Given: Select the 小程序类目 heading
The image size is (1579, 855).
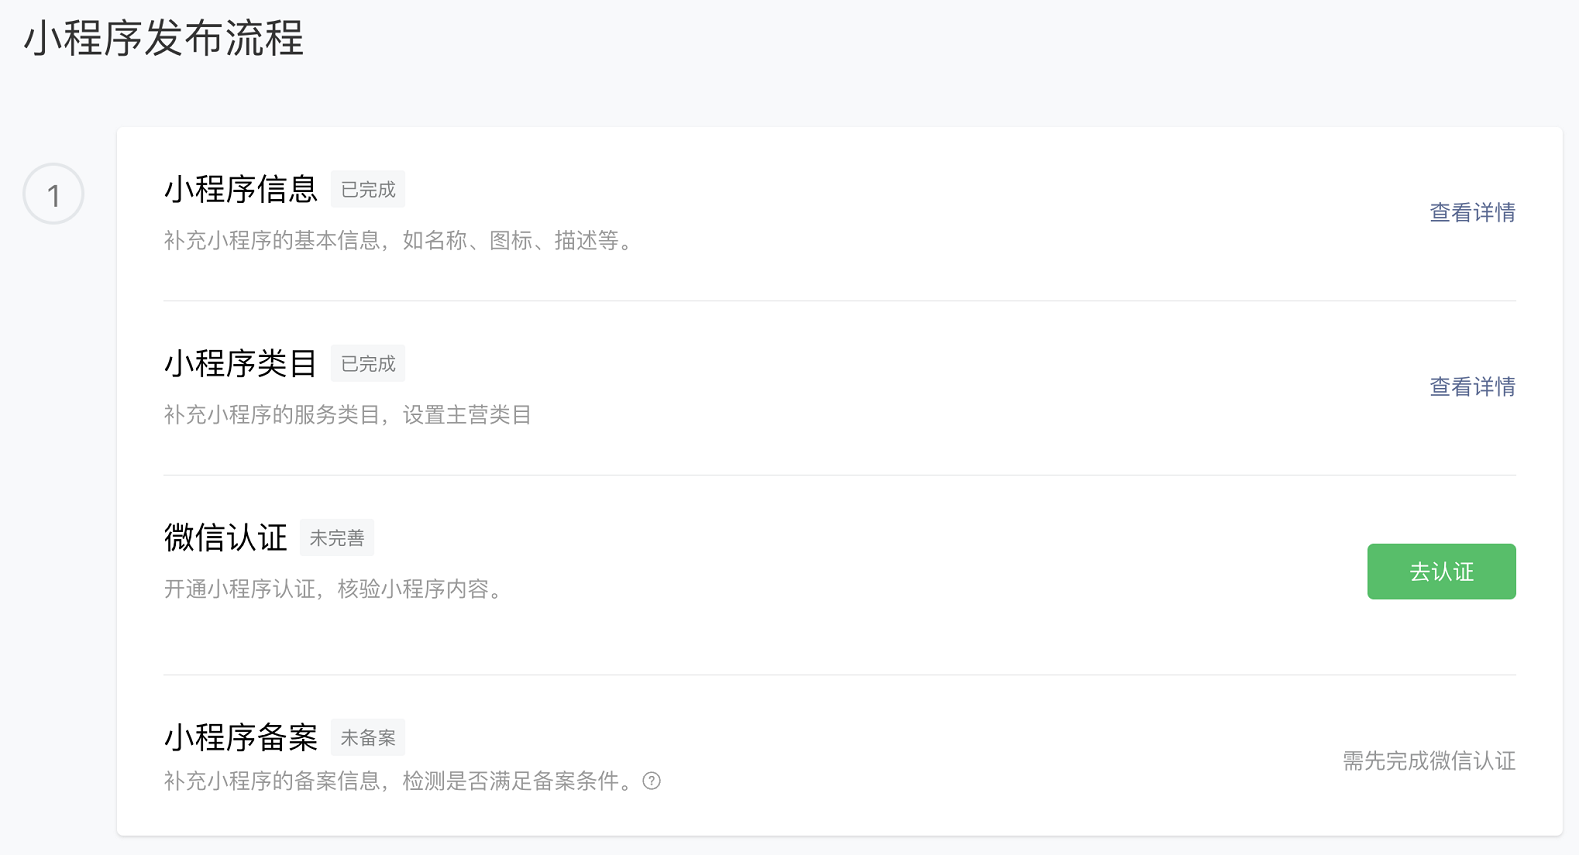Looking at the screenshot, I should (x=241, y=363).
